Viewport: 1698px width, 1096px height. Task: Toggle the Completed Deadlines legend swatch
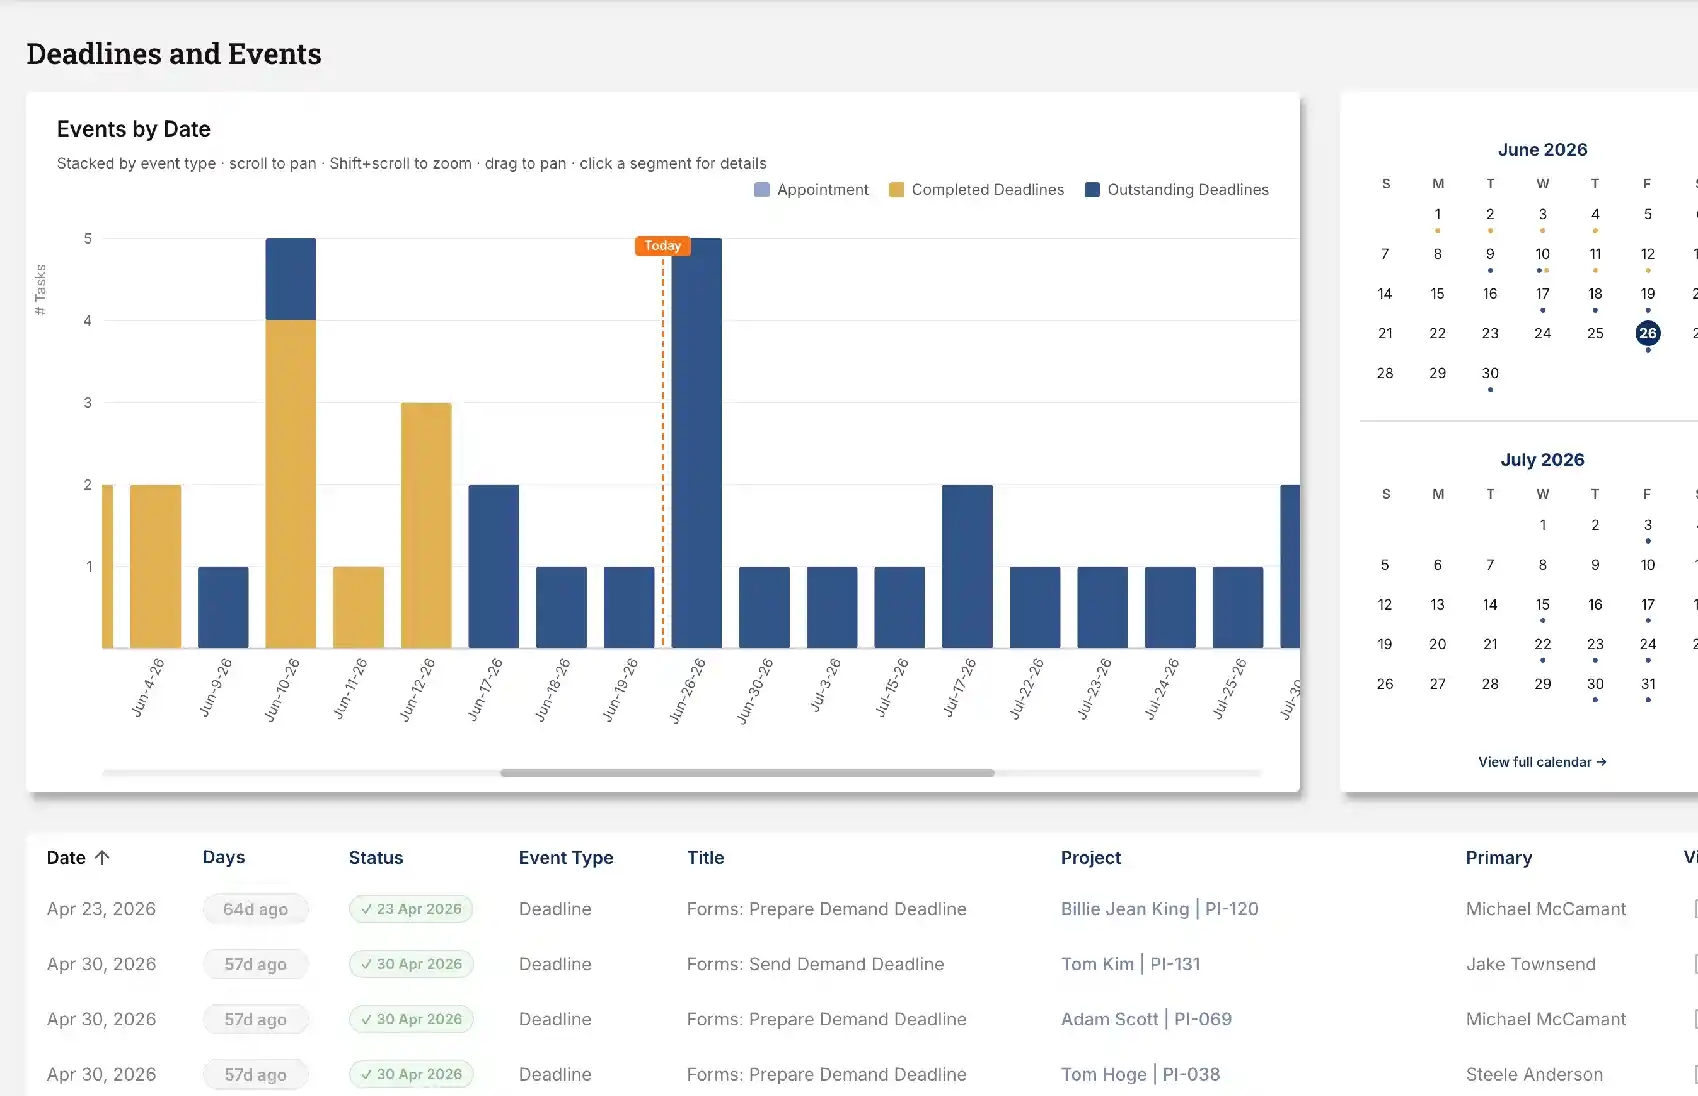click(x=896, y=190)
